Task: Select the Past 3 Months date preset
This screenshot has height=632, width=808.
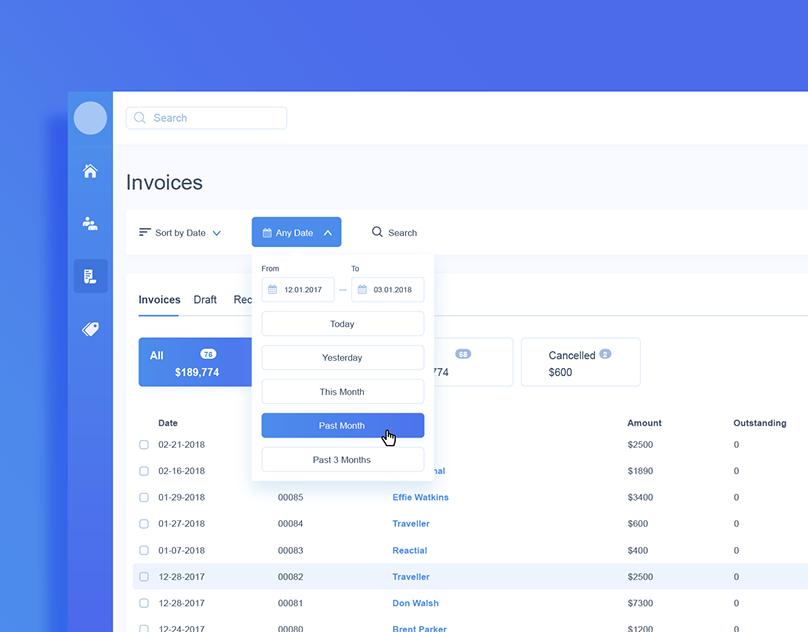Action: pos(343,460)
